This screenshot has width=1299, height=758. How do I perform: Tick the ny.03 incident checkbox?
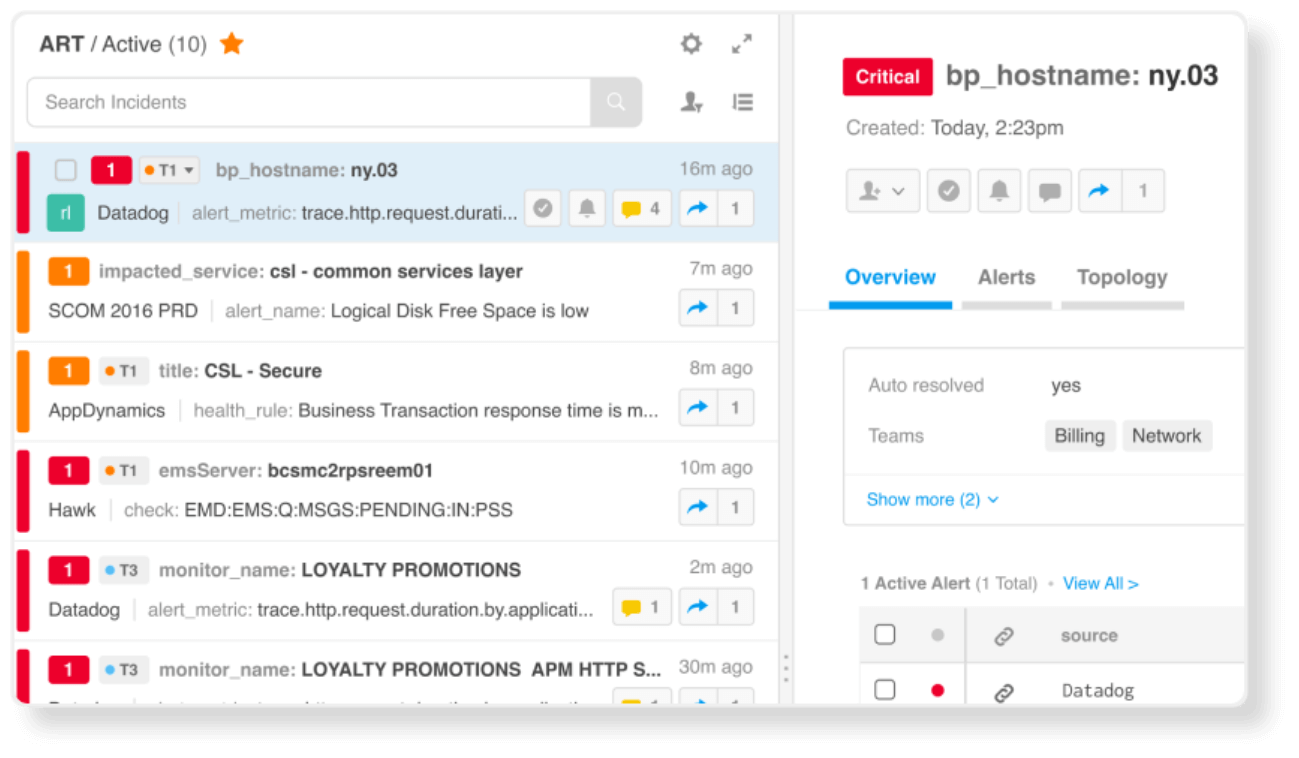tap(66, 170)
